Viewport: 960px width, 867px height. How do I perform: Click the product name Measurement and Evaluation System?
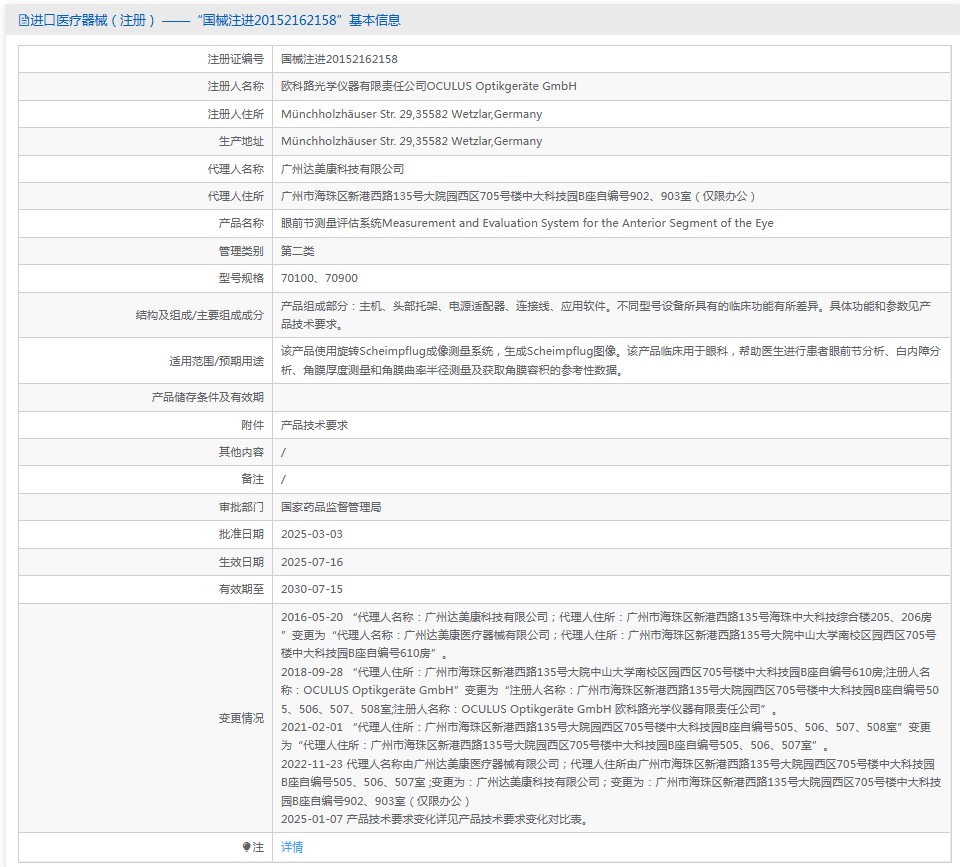(x=526, y=223)
